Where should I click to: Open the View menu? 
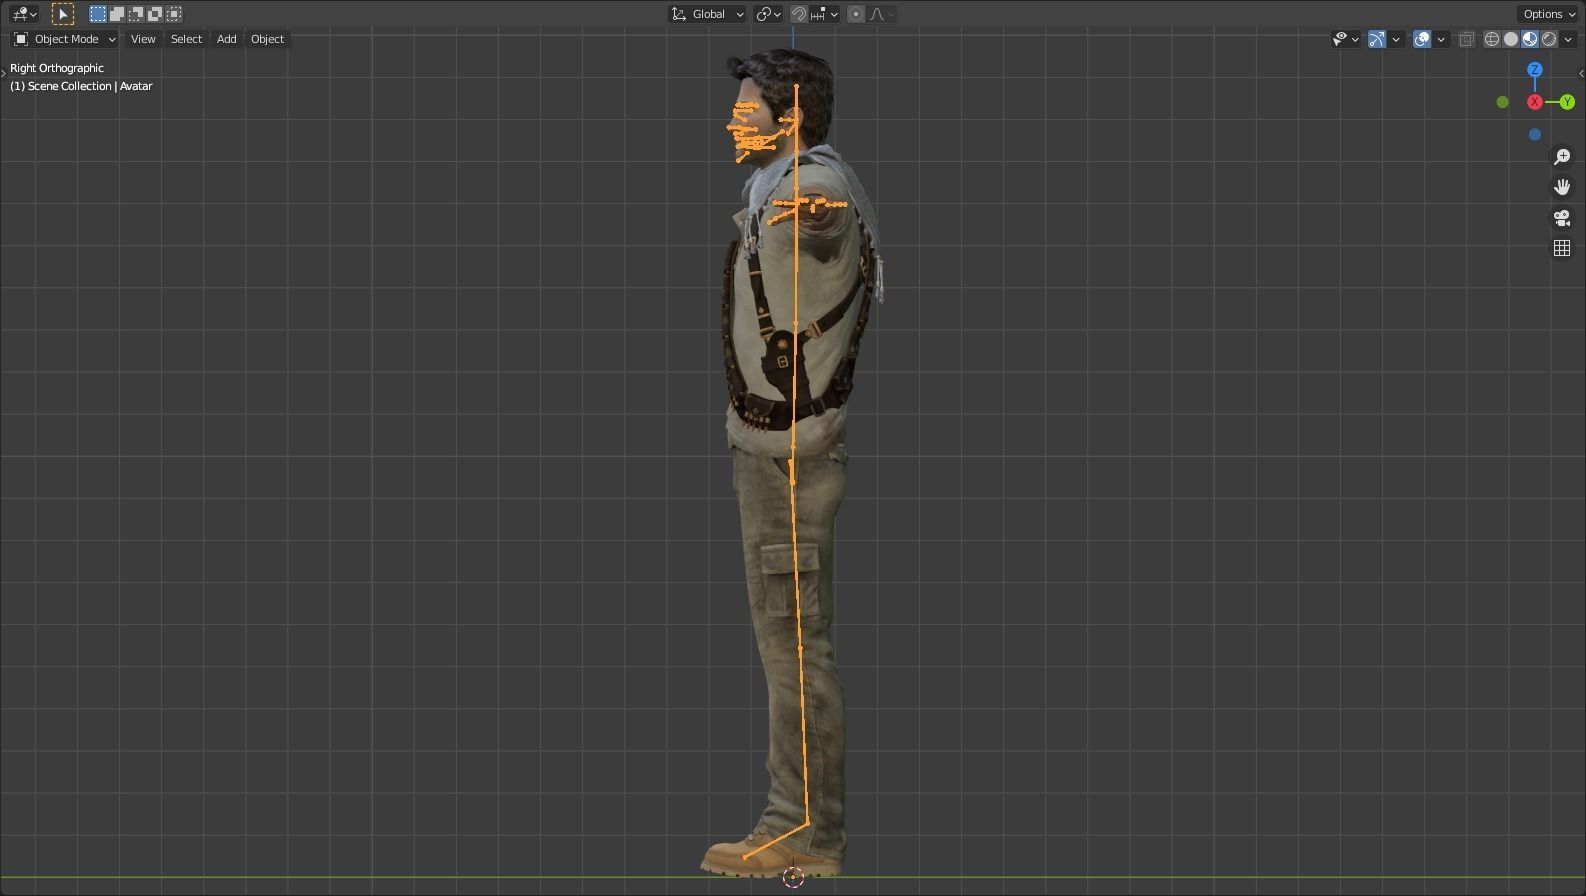pyautogui.click(x=143, y=39)
